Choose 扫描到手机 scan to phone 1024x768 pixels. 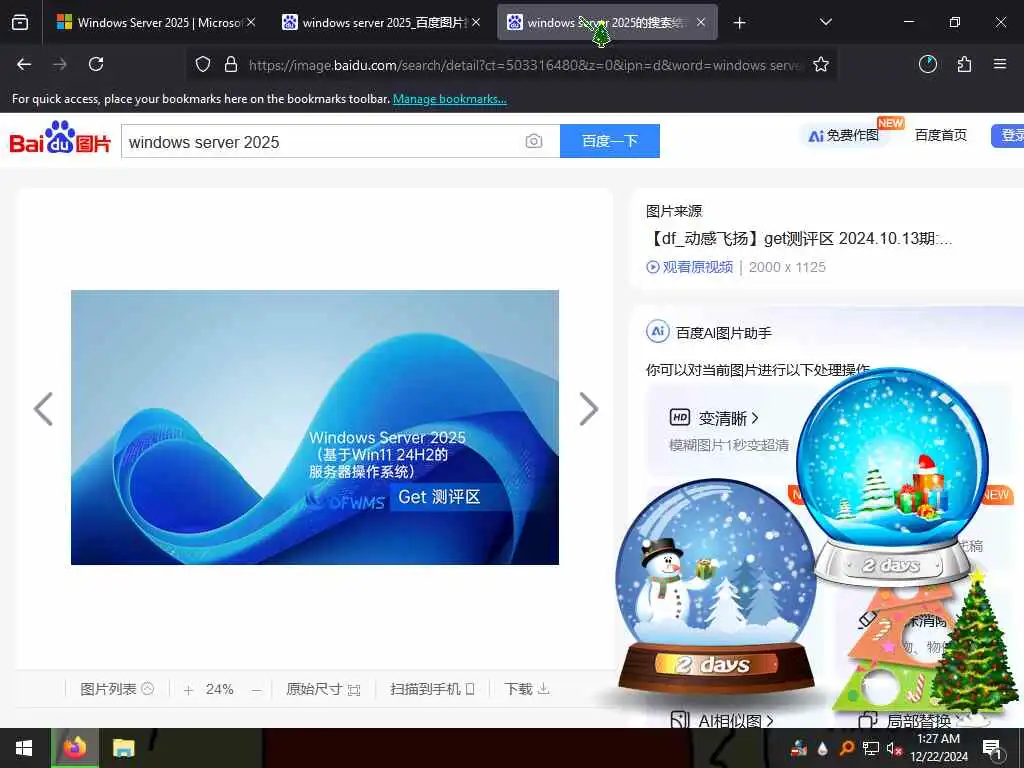point(432,689)
